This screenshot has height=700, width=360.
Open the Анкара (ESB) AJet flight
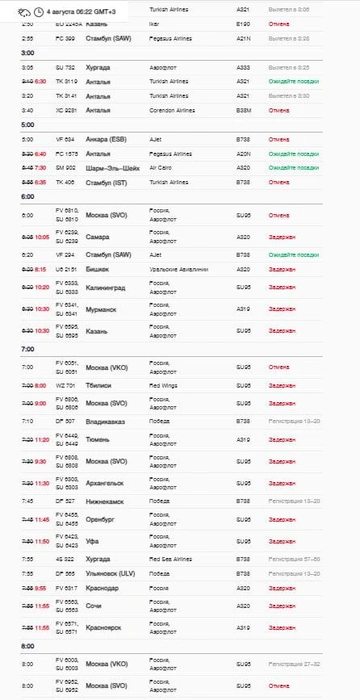coord(172,140)
